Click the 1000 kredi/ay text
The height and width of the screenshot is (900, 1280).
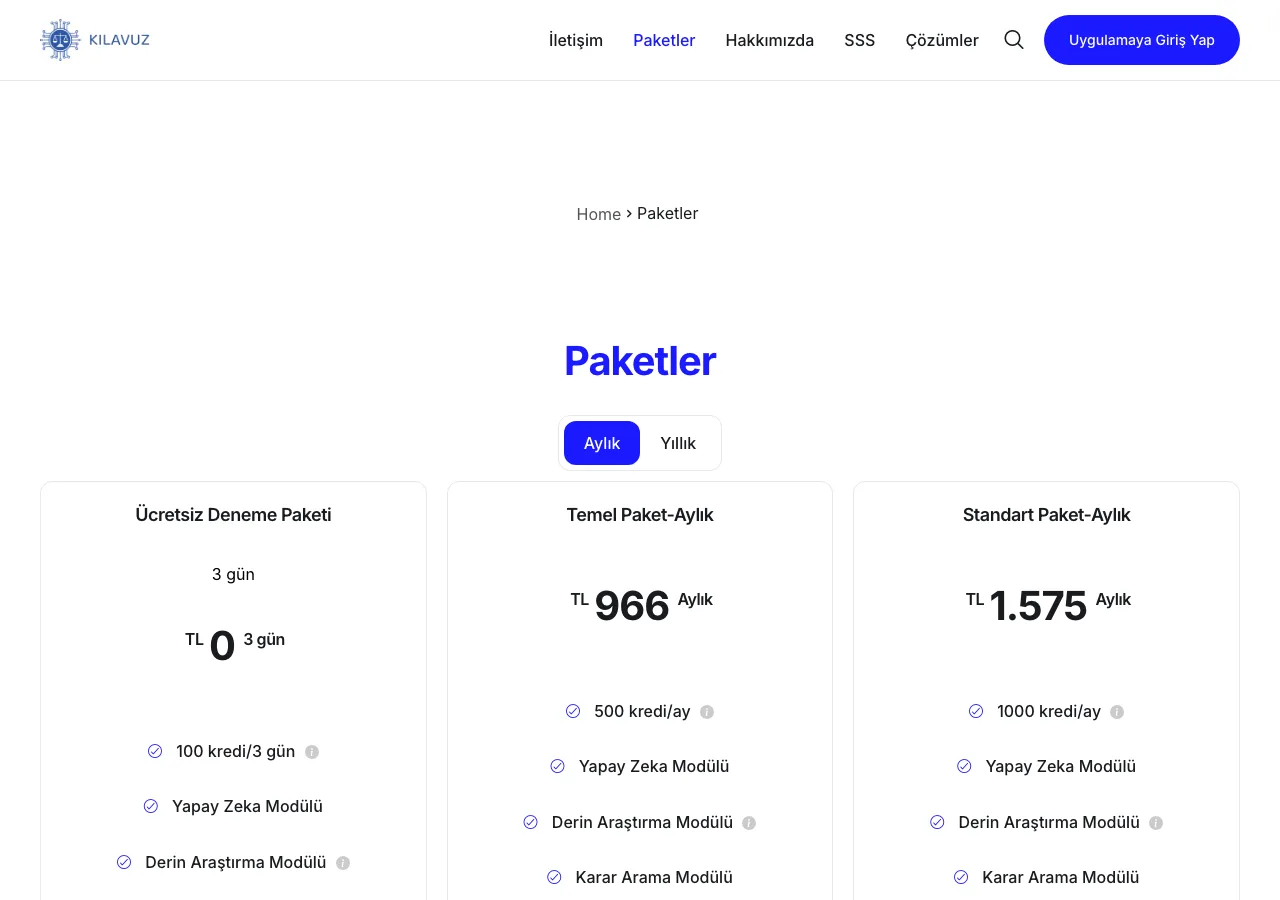1049,712
